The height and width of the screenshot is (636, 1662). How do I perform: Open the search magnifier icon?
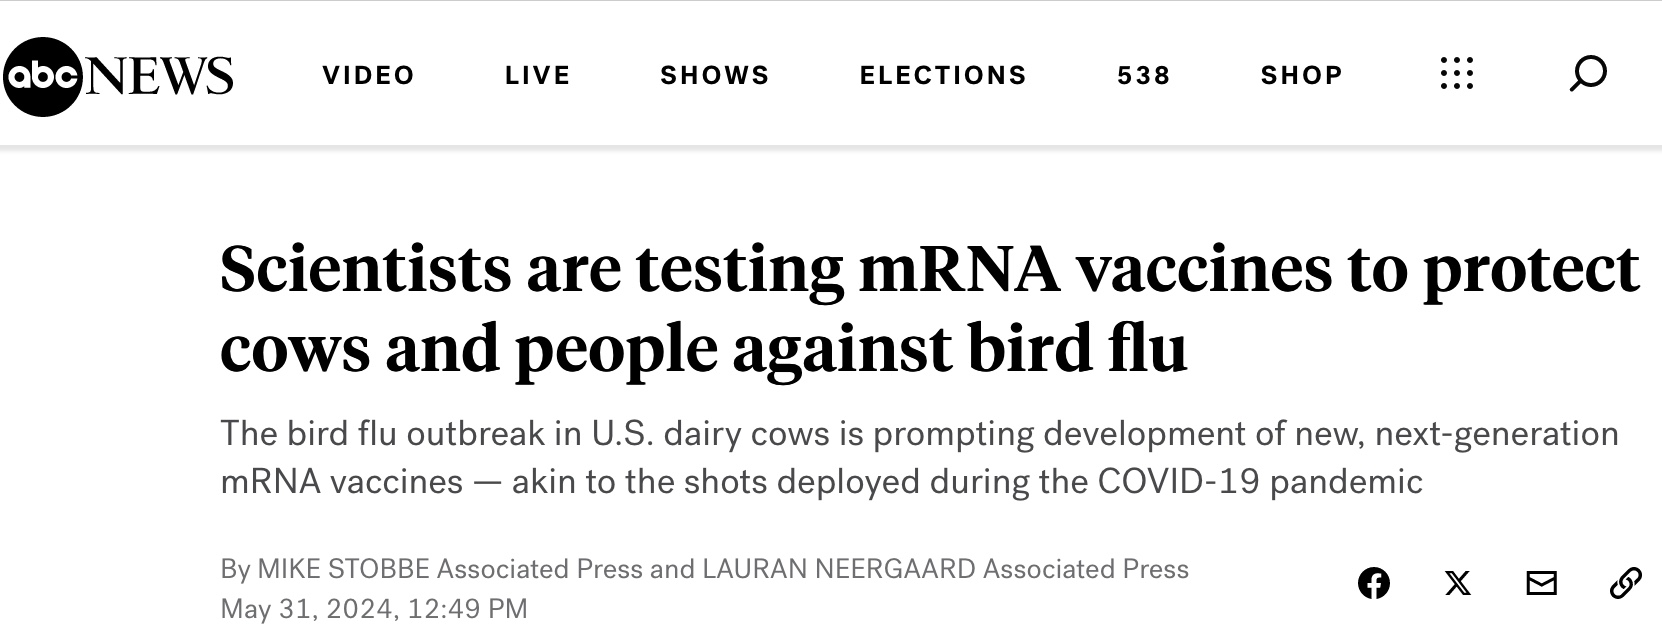[x=1587, y=74]
